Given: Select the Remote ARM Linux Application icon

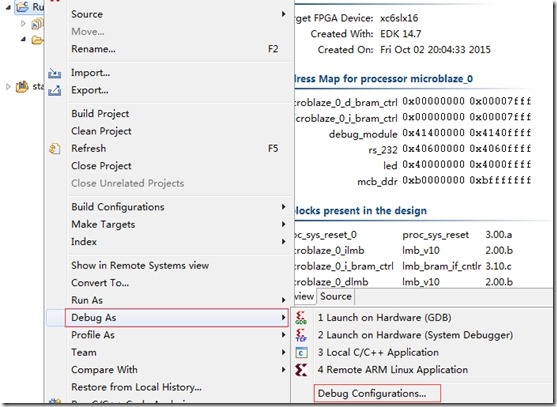Looking at the screenshot, I should pyautogui.click(x=301, y=370).
